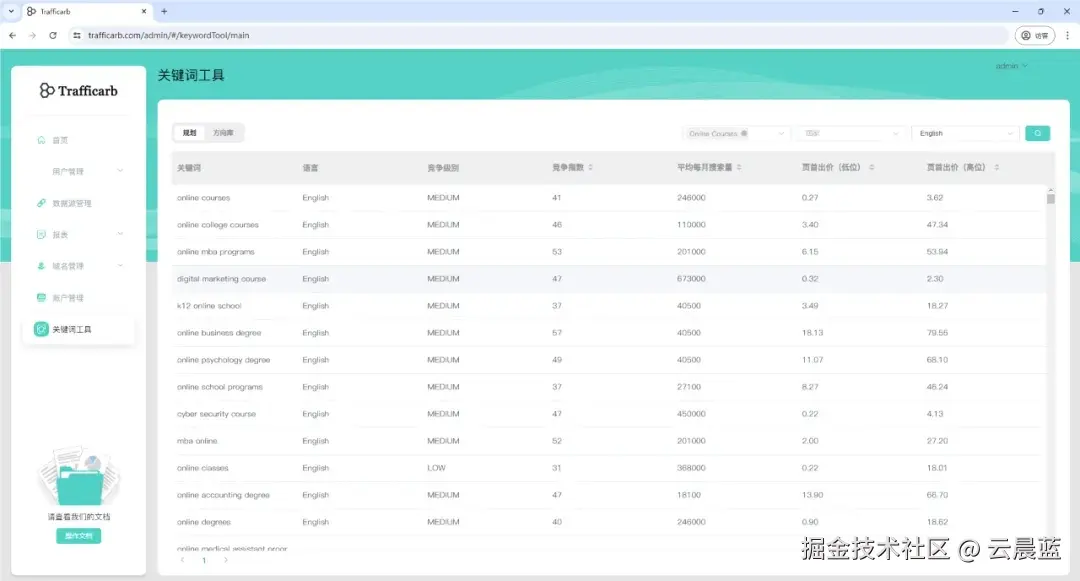Click the 关键词 column header

tap(189, 167)
